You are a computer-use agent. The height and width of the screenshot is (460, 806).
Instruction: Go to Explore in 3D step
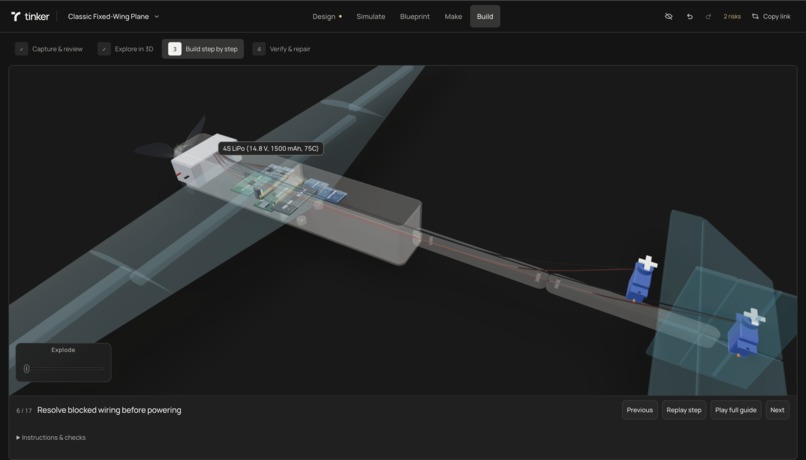126,49
